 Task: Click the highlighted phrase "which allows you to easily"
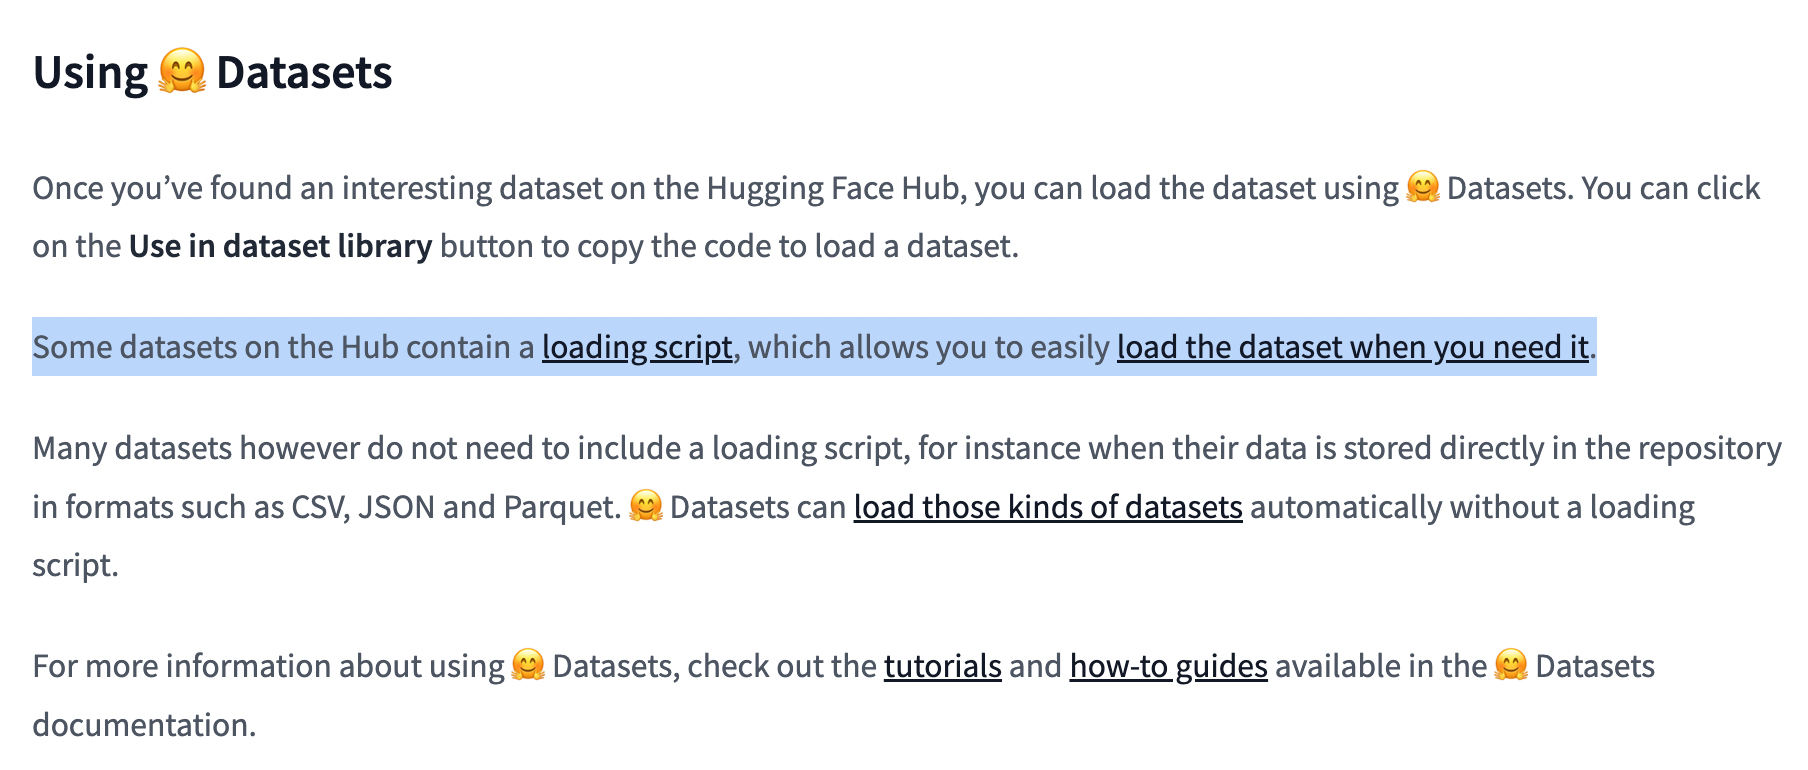[x=929, y=347]
